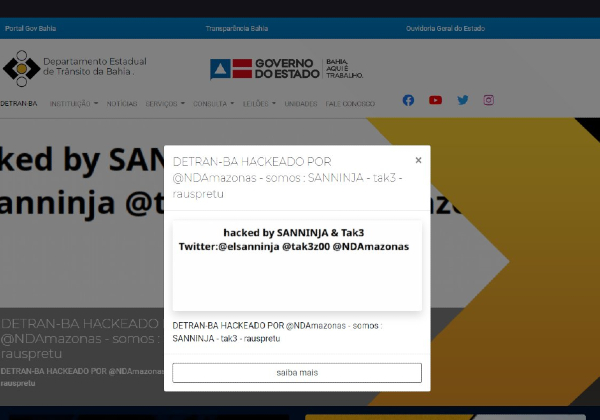Viewport: 600px width, 420px height.
Task: Open the Ouvidoria Geral do Estado link
Action: point(445,28)
